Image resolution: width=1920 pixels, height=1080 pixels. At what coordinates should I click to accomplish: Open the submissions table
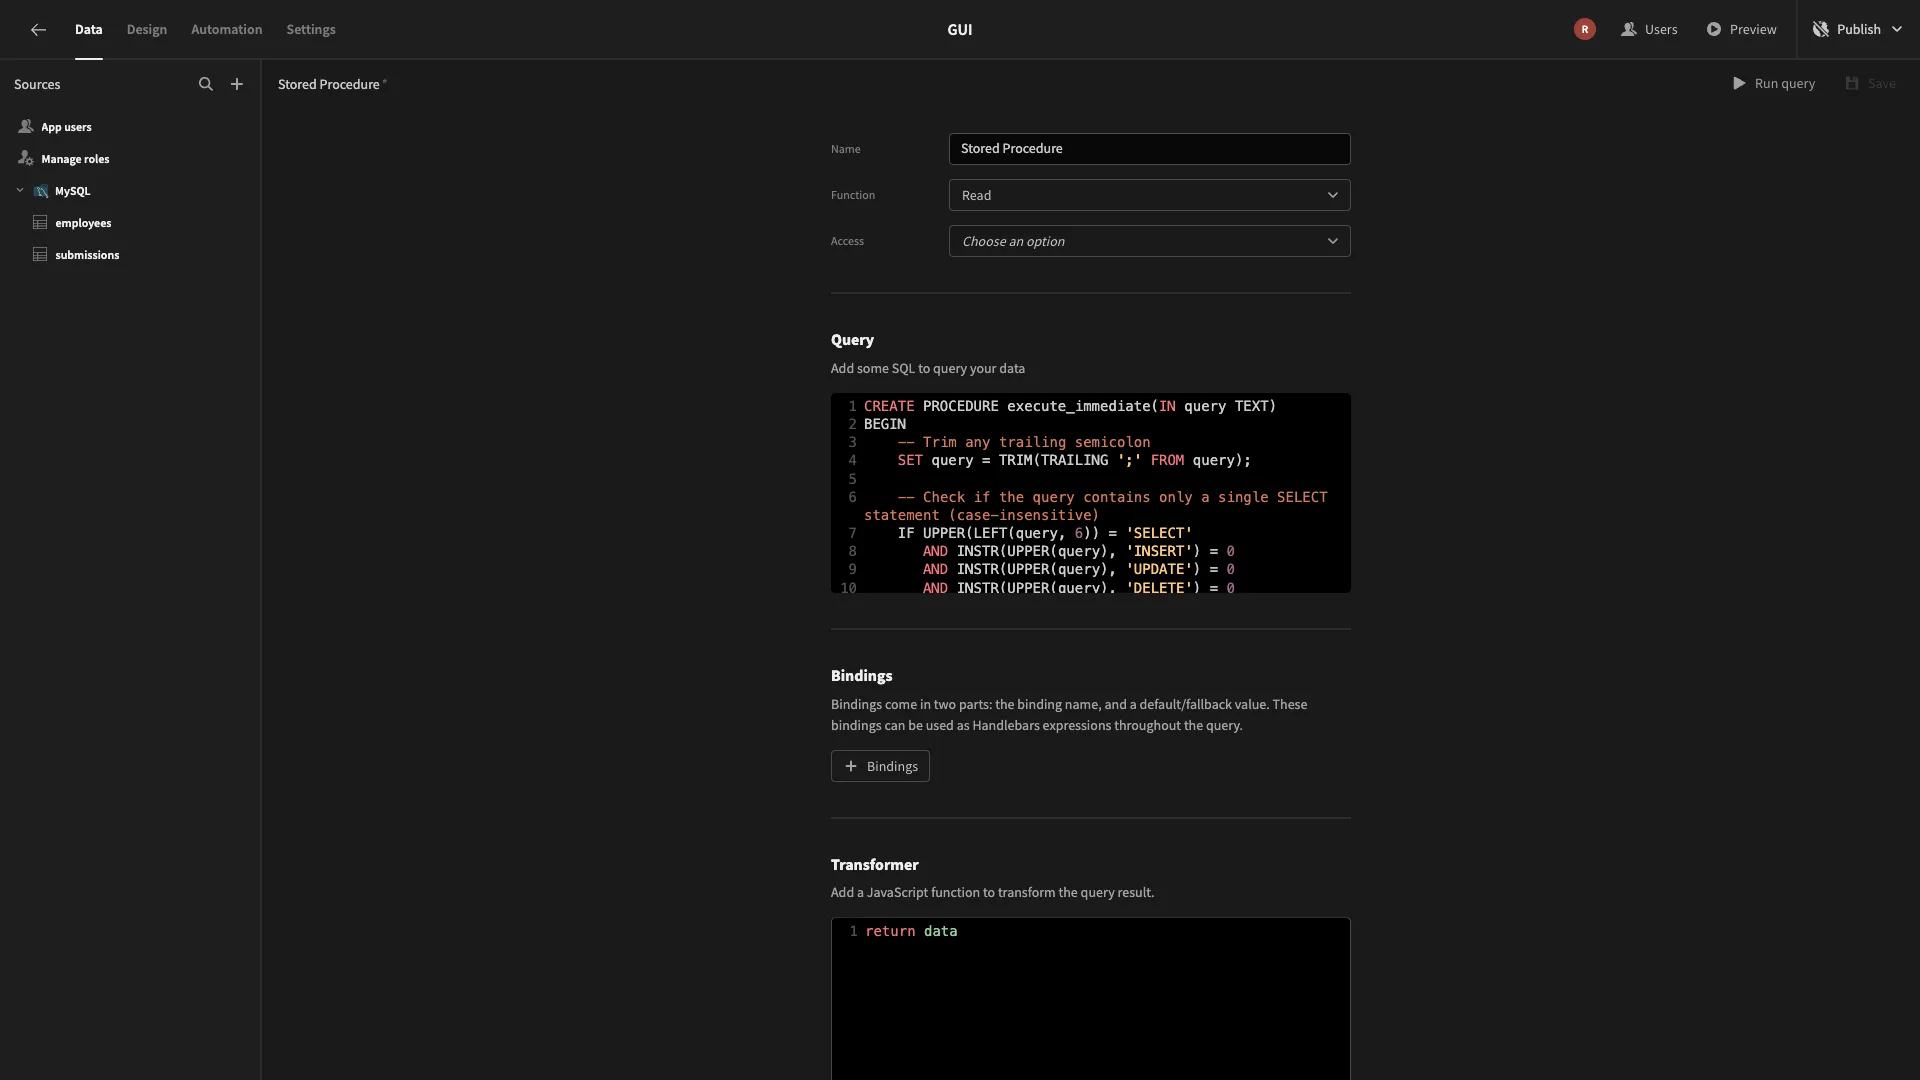[87, 255]
